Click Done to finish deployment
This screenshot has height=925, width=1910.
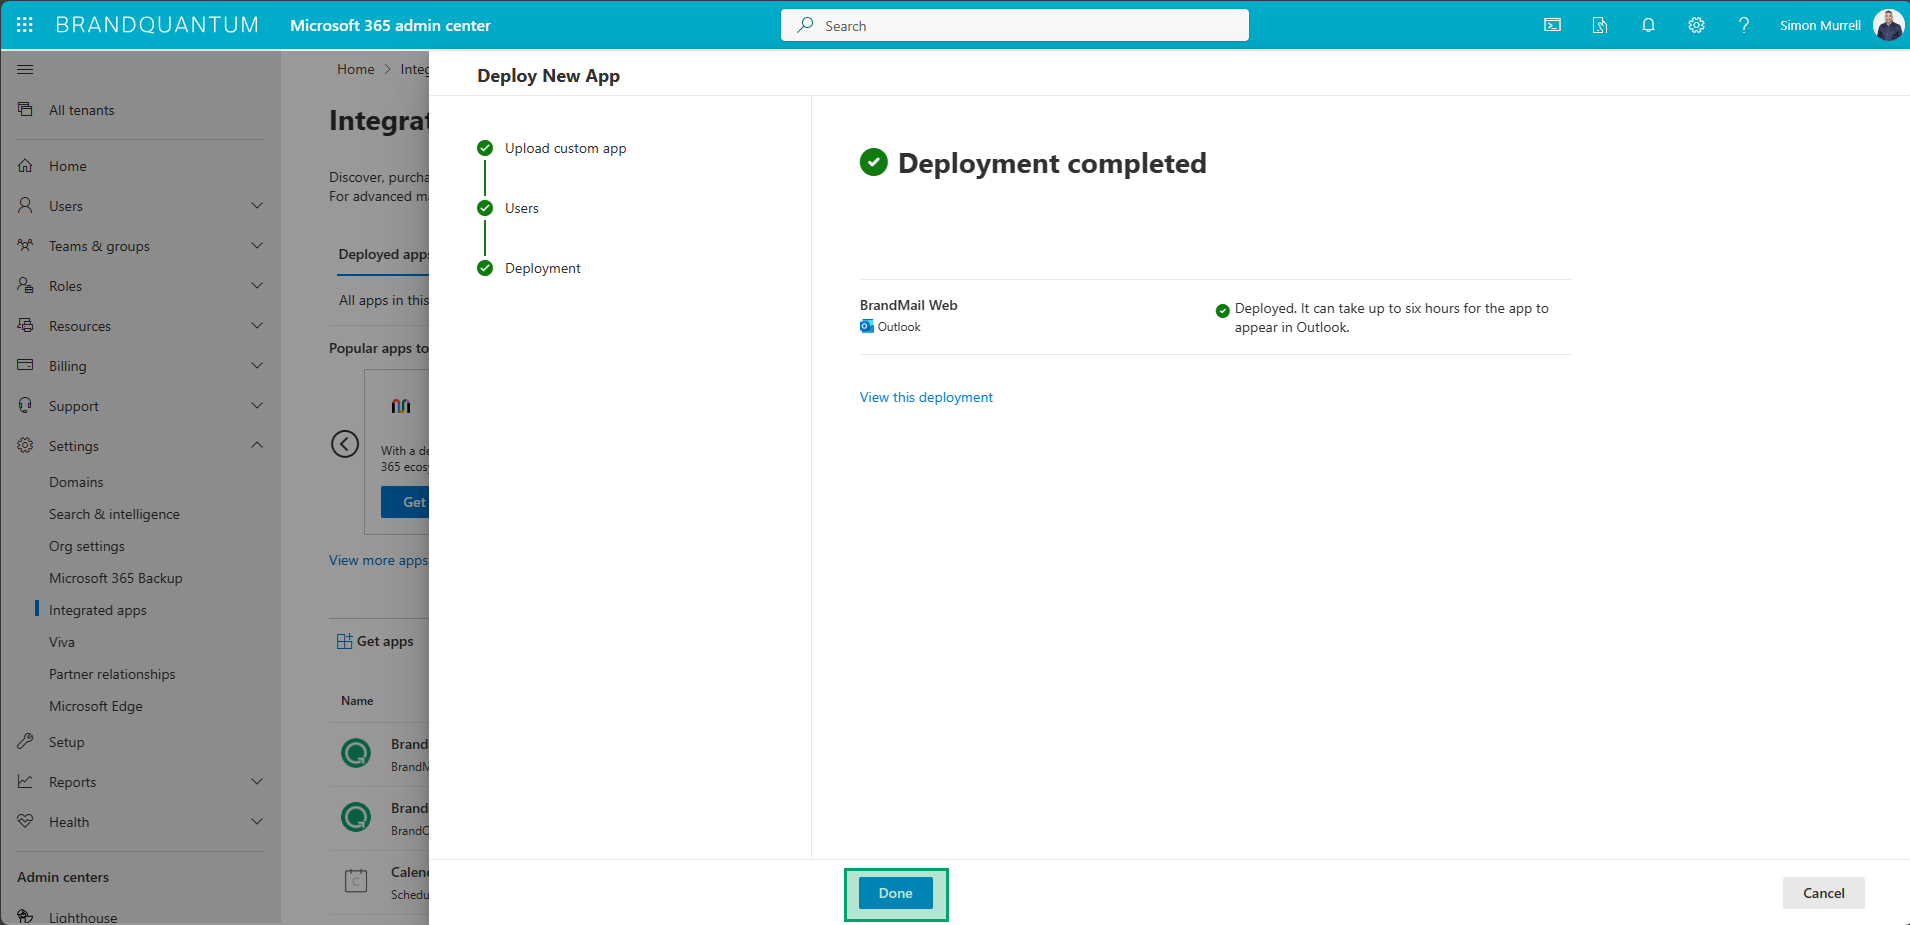point(896,893)
